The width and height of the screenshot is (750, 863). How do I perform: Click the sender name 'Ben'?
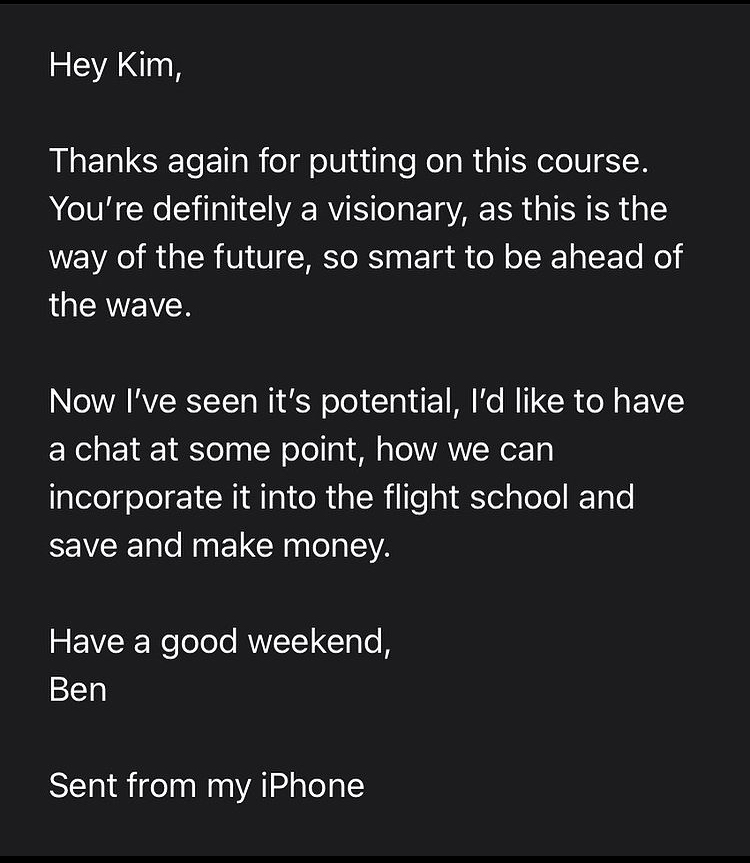78,690
